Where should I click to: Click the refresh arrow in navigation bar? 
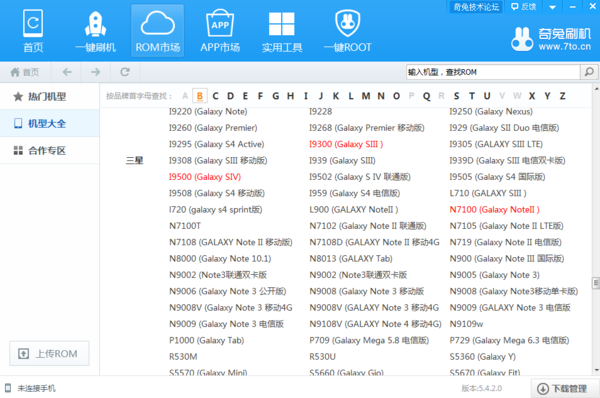click(125, 72)
